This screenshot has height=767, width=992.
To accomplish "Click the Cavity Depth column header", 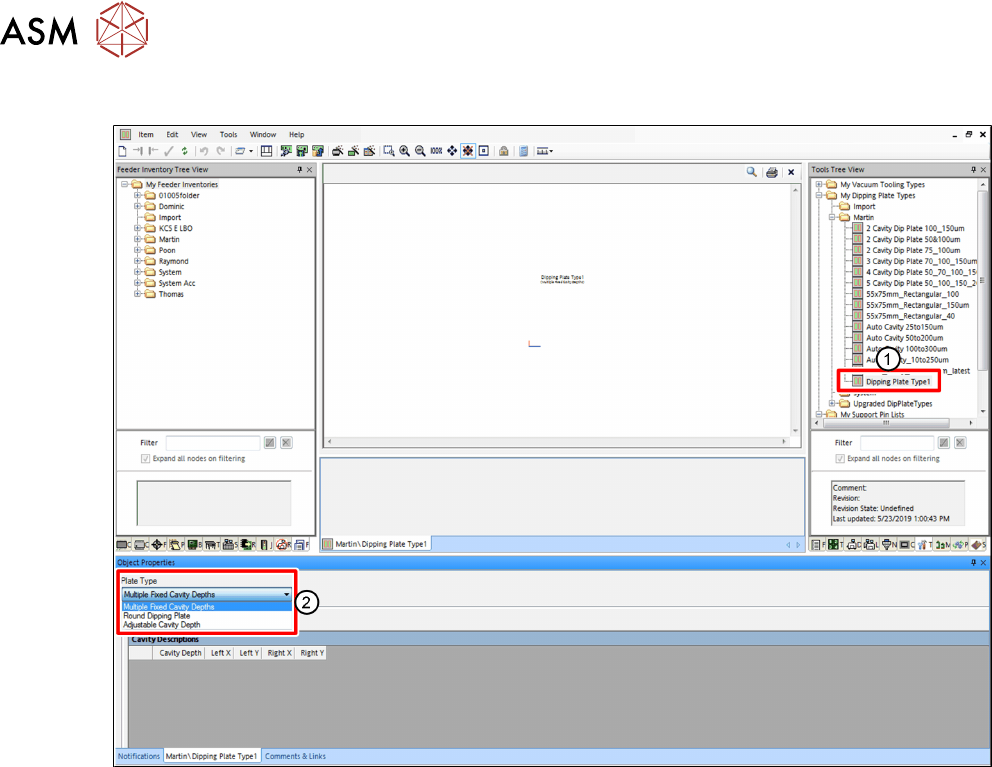I will click(180, 653).
